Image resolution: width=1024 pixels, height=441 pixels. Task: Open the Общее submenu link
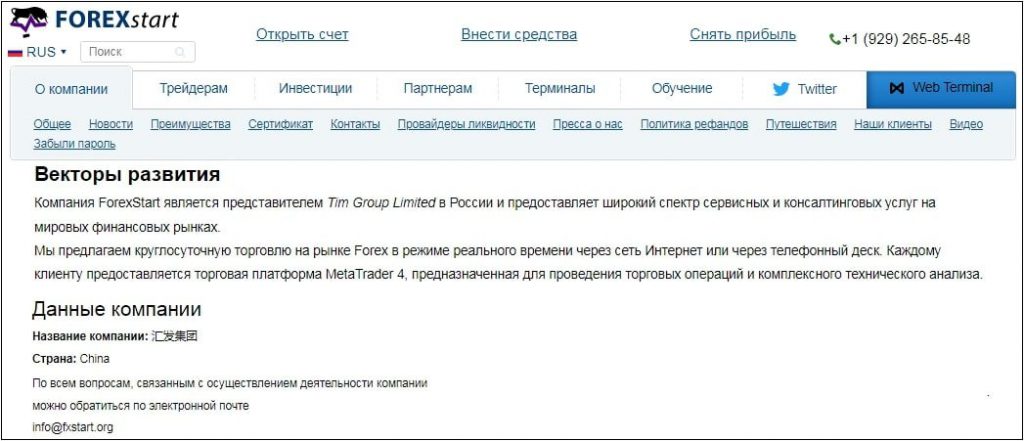52,124
